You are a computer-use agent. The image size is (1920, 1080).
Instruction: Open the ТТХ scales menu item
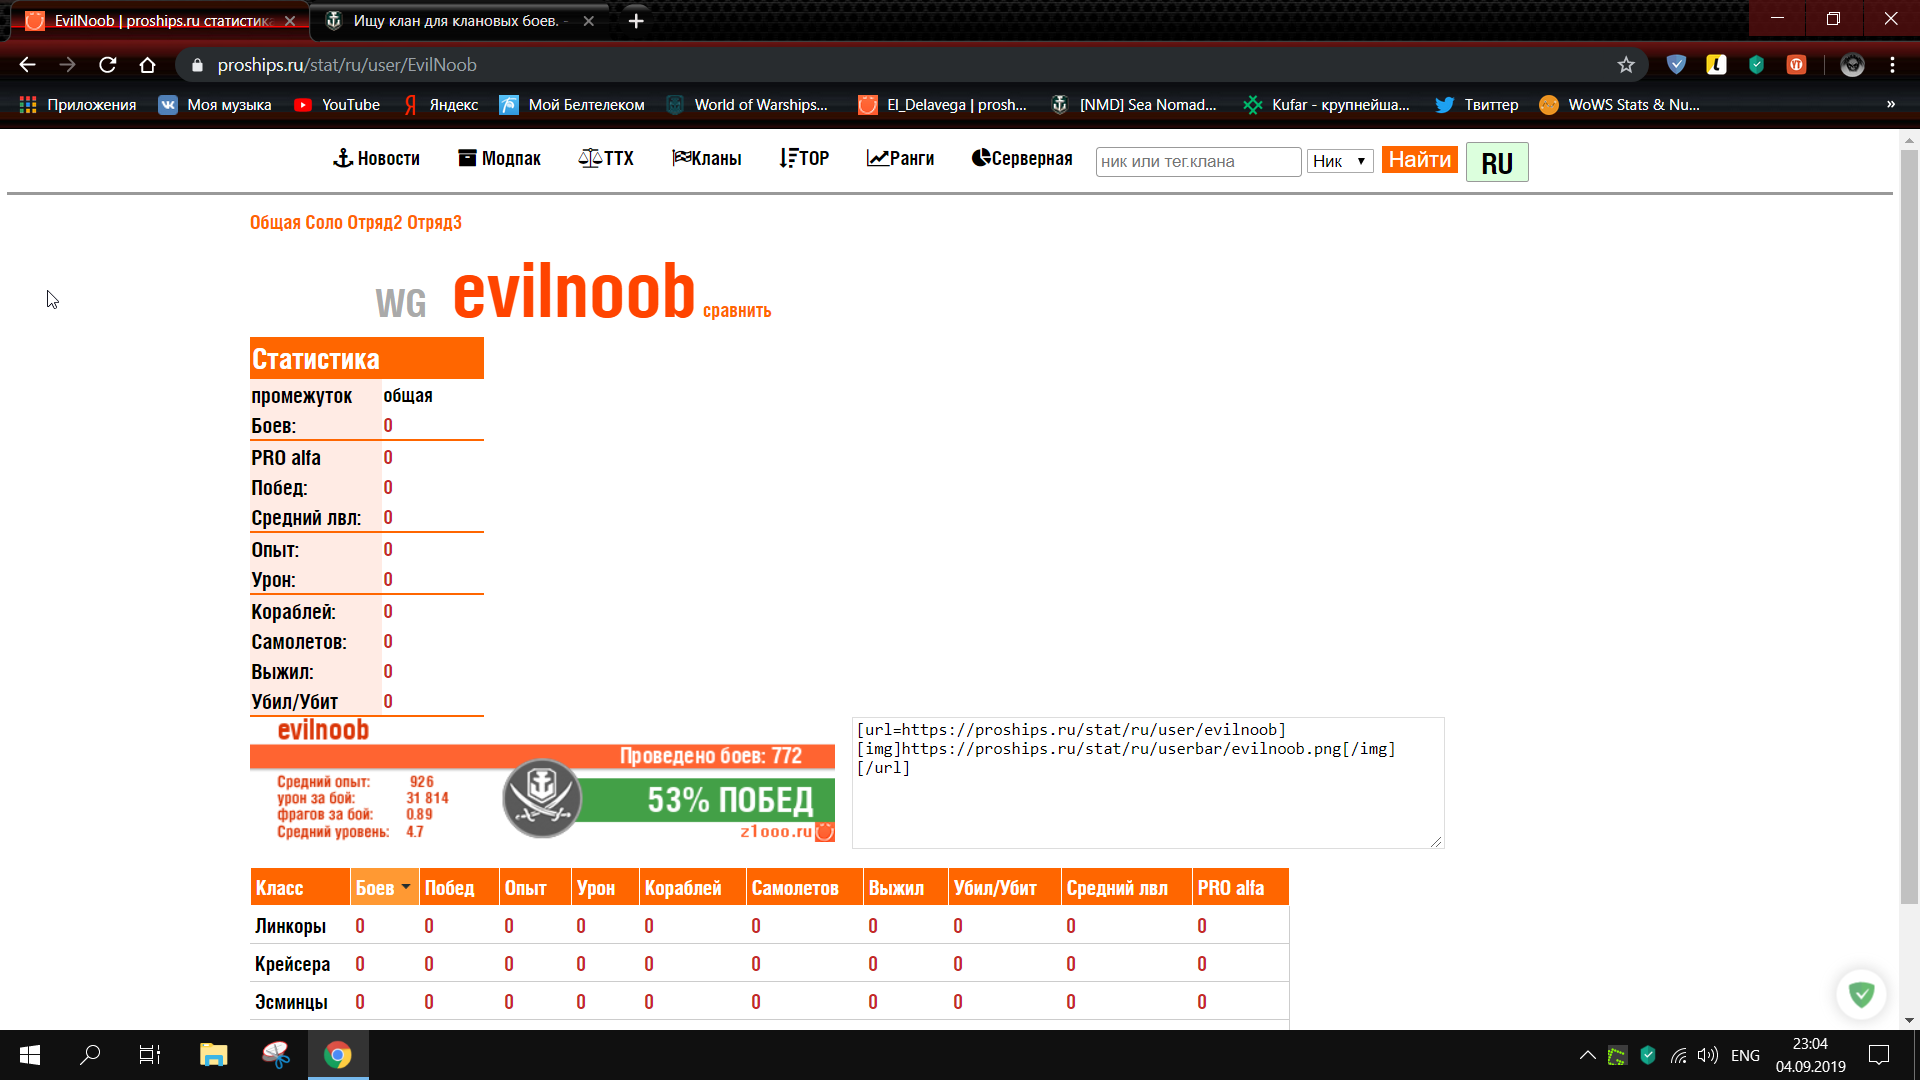606,158
